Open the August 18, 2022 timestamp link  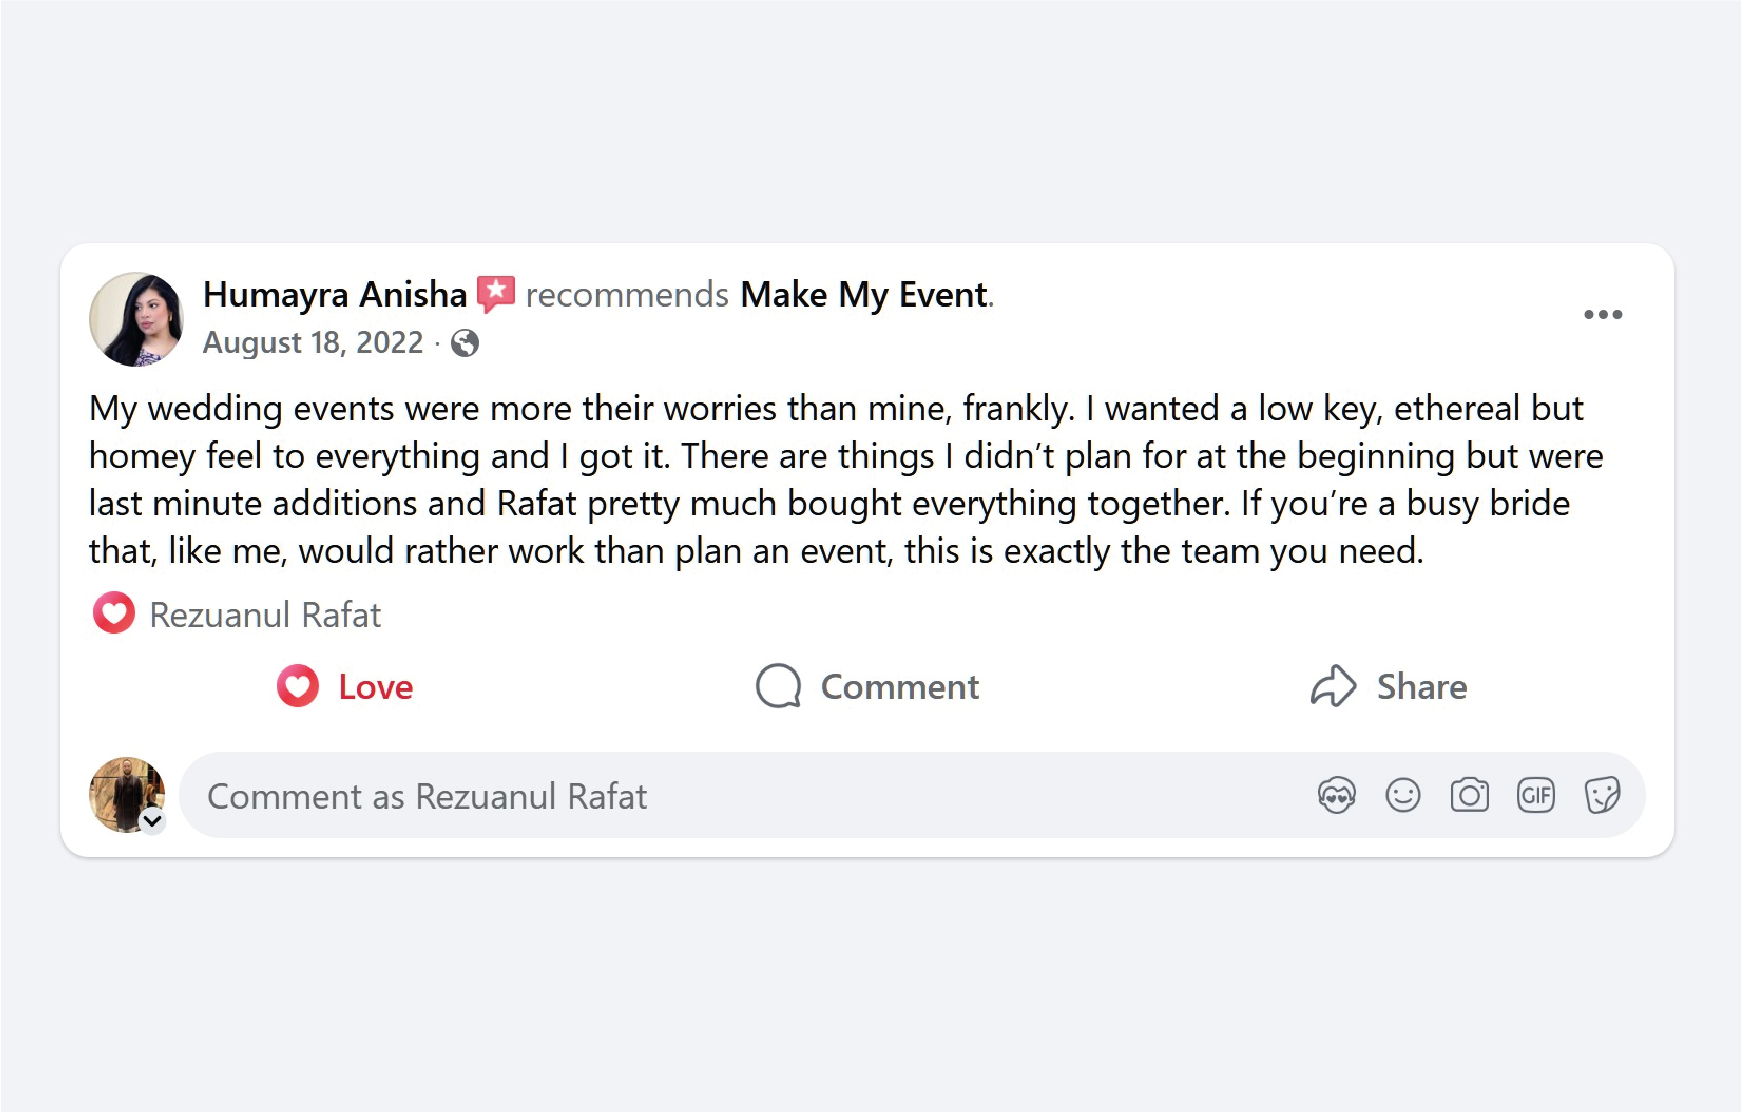[x=311, y=343]
